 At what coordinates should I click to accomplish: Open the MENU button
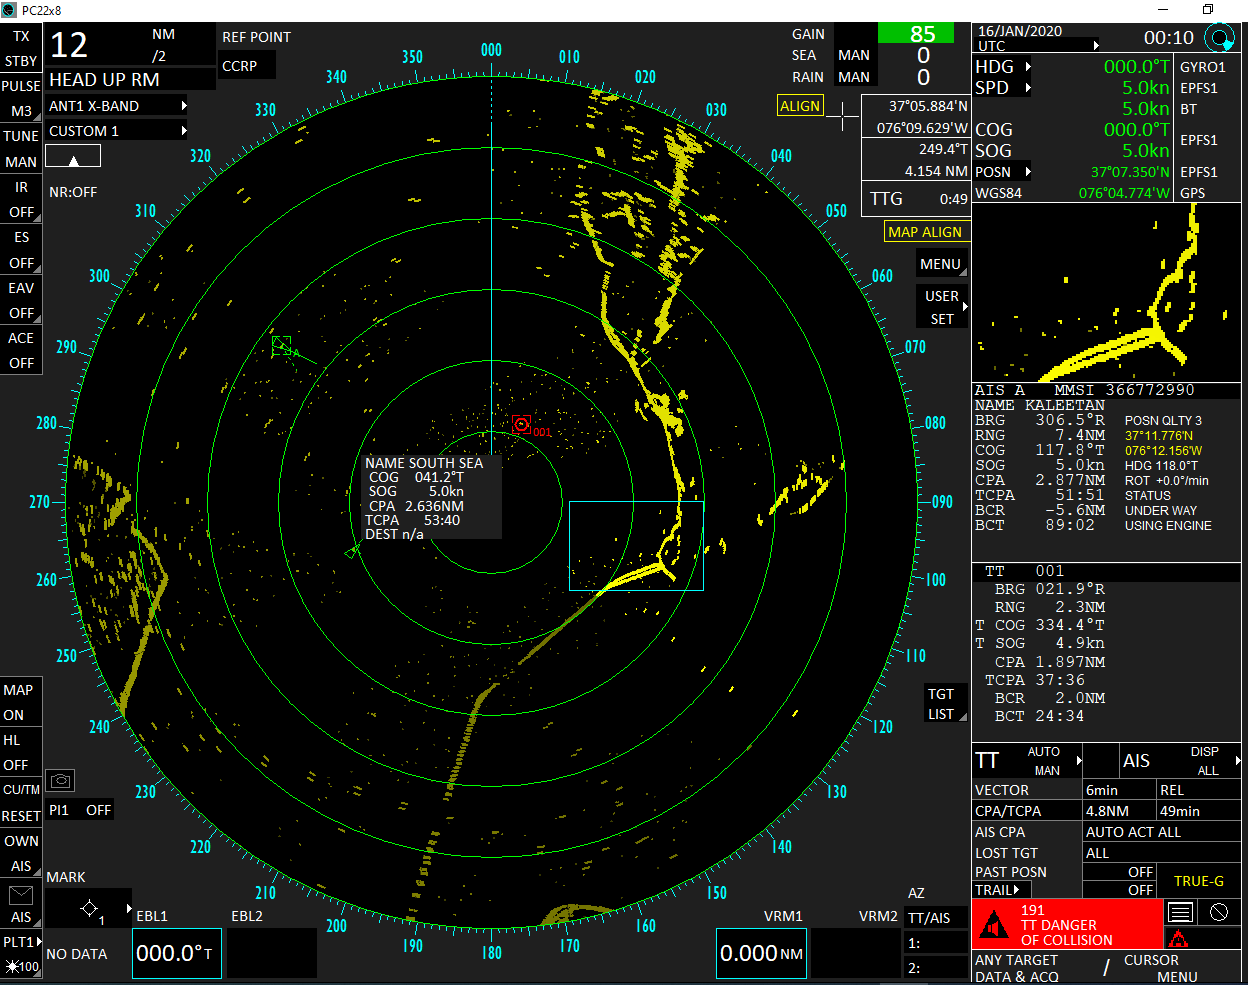(940, 264)
